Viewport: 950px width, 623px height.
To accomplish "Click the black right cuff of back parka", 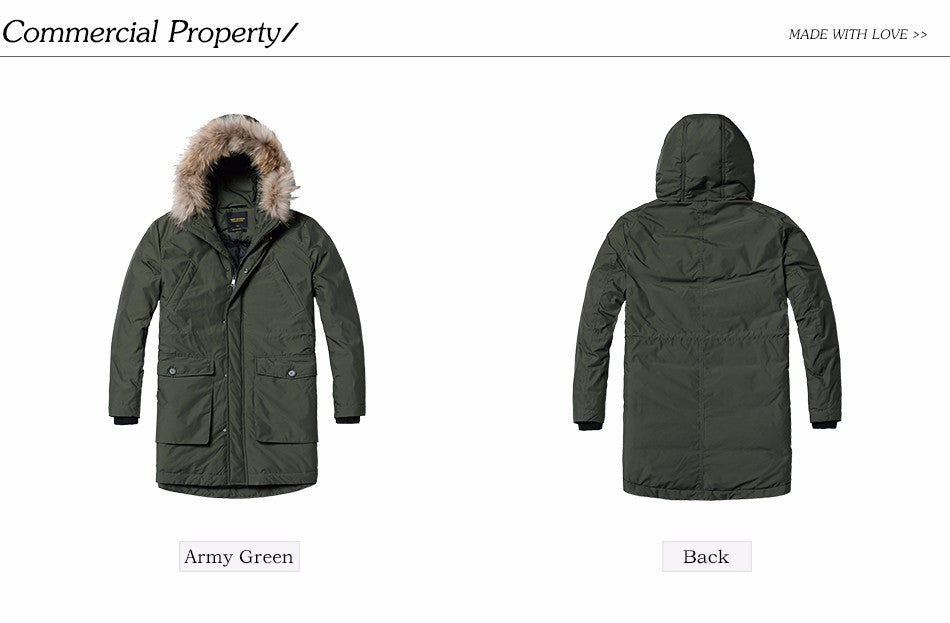I will [x=825, y=425].
